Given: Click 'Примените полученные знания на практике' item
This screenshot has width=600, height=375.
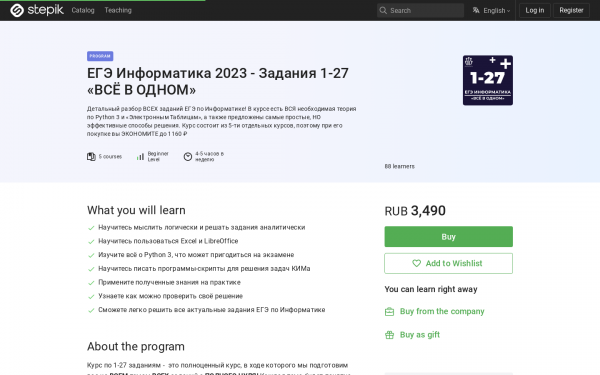Looking at the screenshot, I should coord(170,282).
